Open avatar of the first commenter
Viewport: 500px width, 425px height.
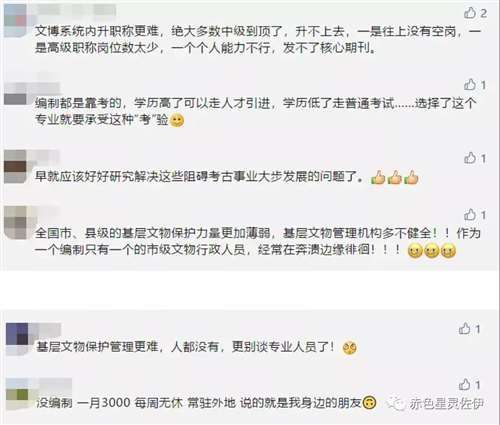click(x=15, y=20)
